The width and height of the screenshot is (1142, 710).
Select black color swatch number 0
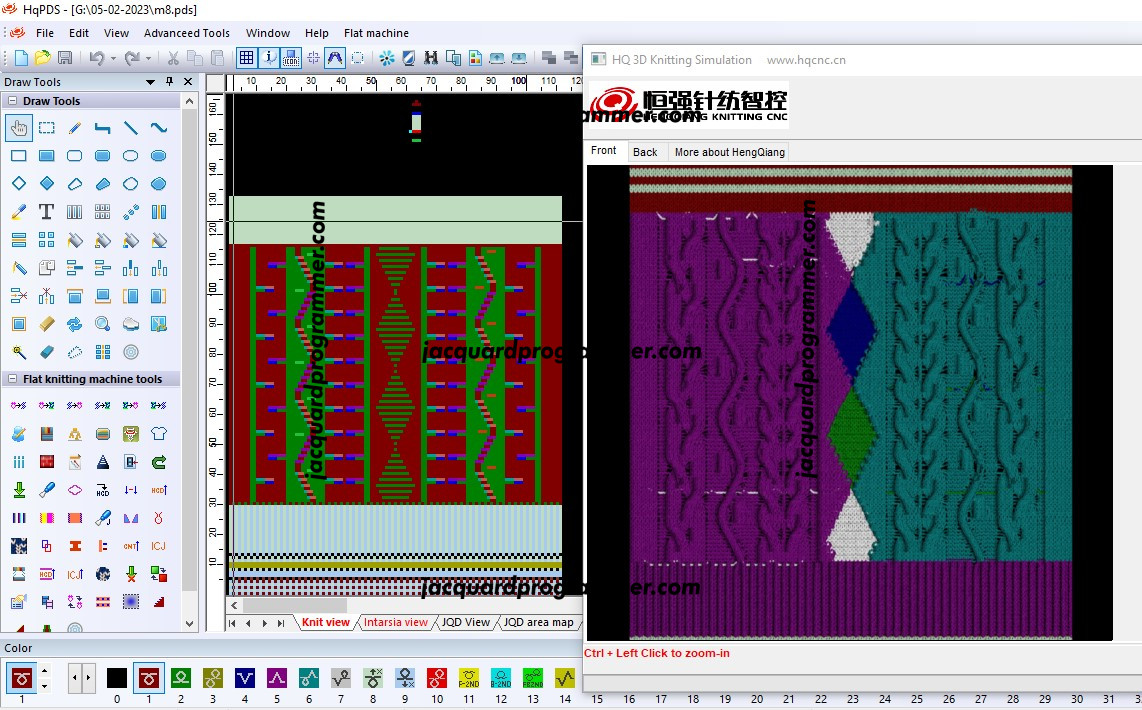pyautogui.click(x=117, y=678)
